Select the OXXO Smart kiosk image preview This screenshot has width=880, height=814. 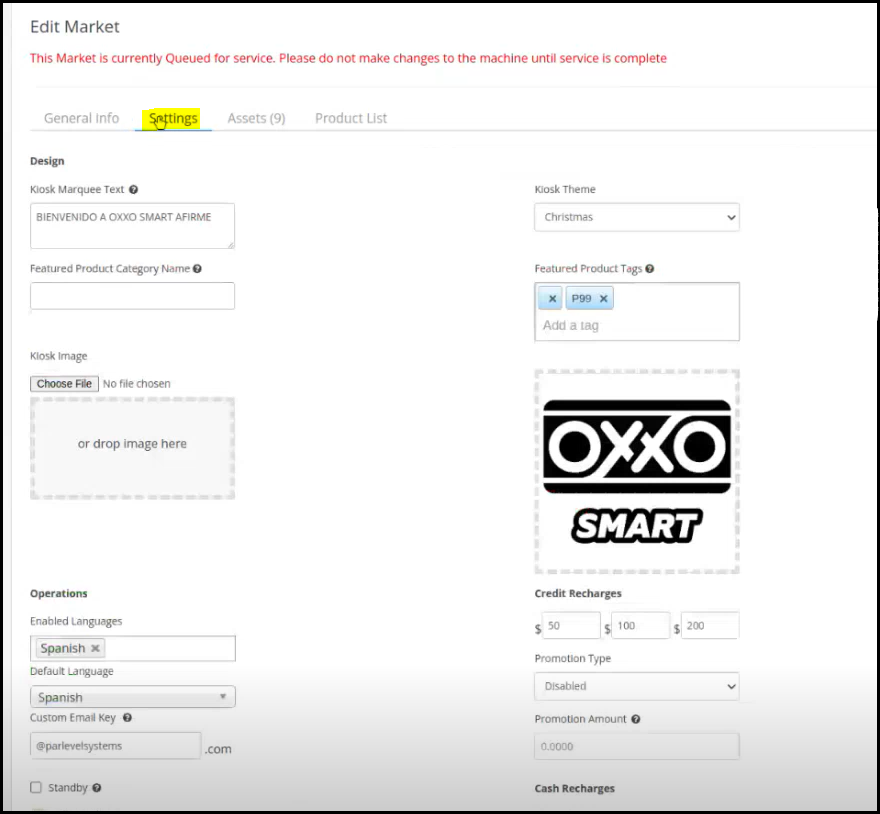(636, 472)
